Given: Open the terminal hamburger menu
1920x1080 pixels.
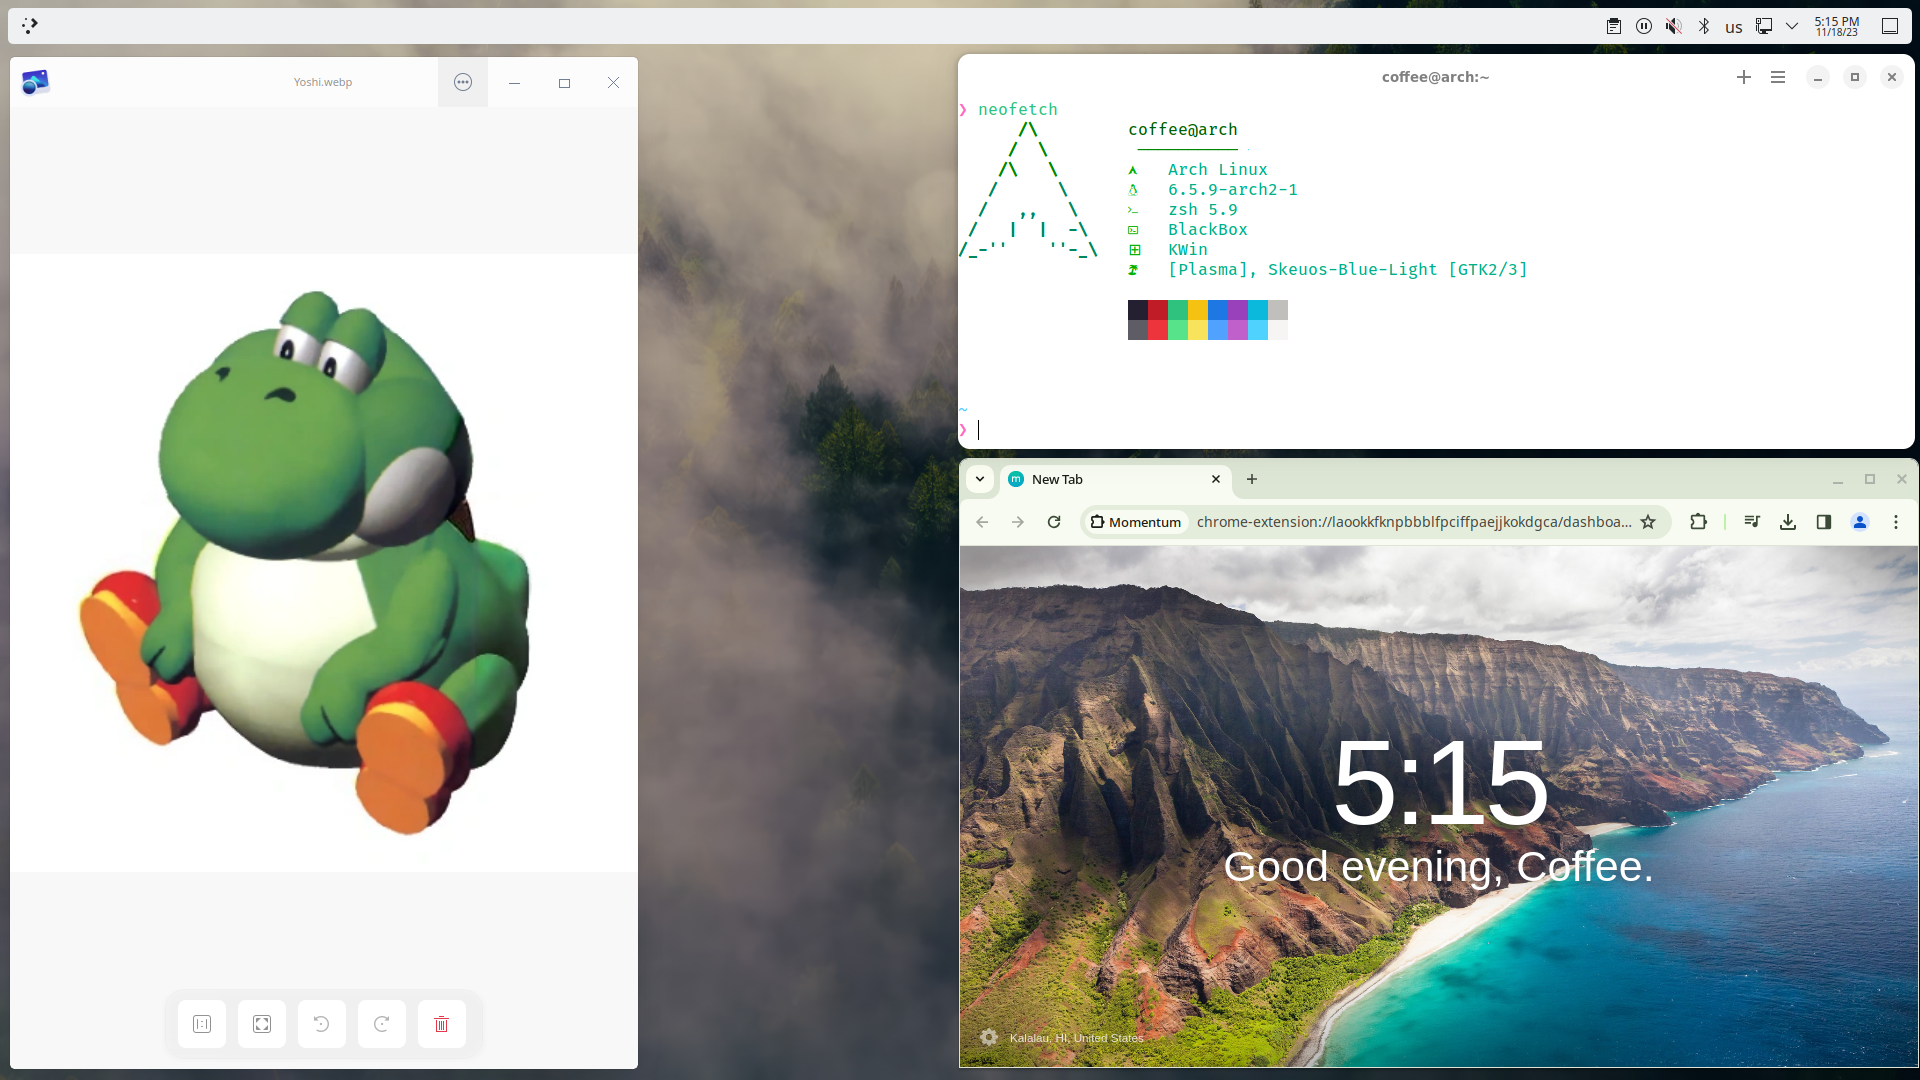Looking at the screenshot, I should [x=1778, y=77].
